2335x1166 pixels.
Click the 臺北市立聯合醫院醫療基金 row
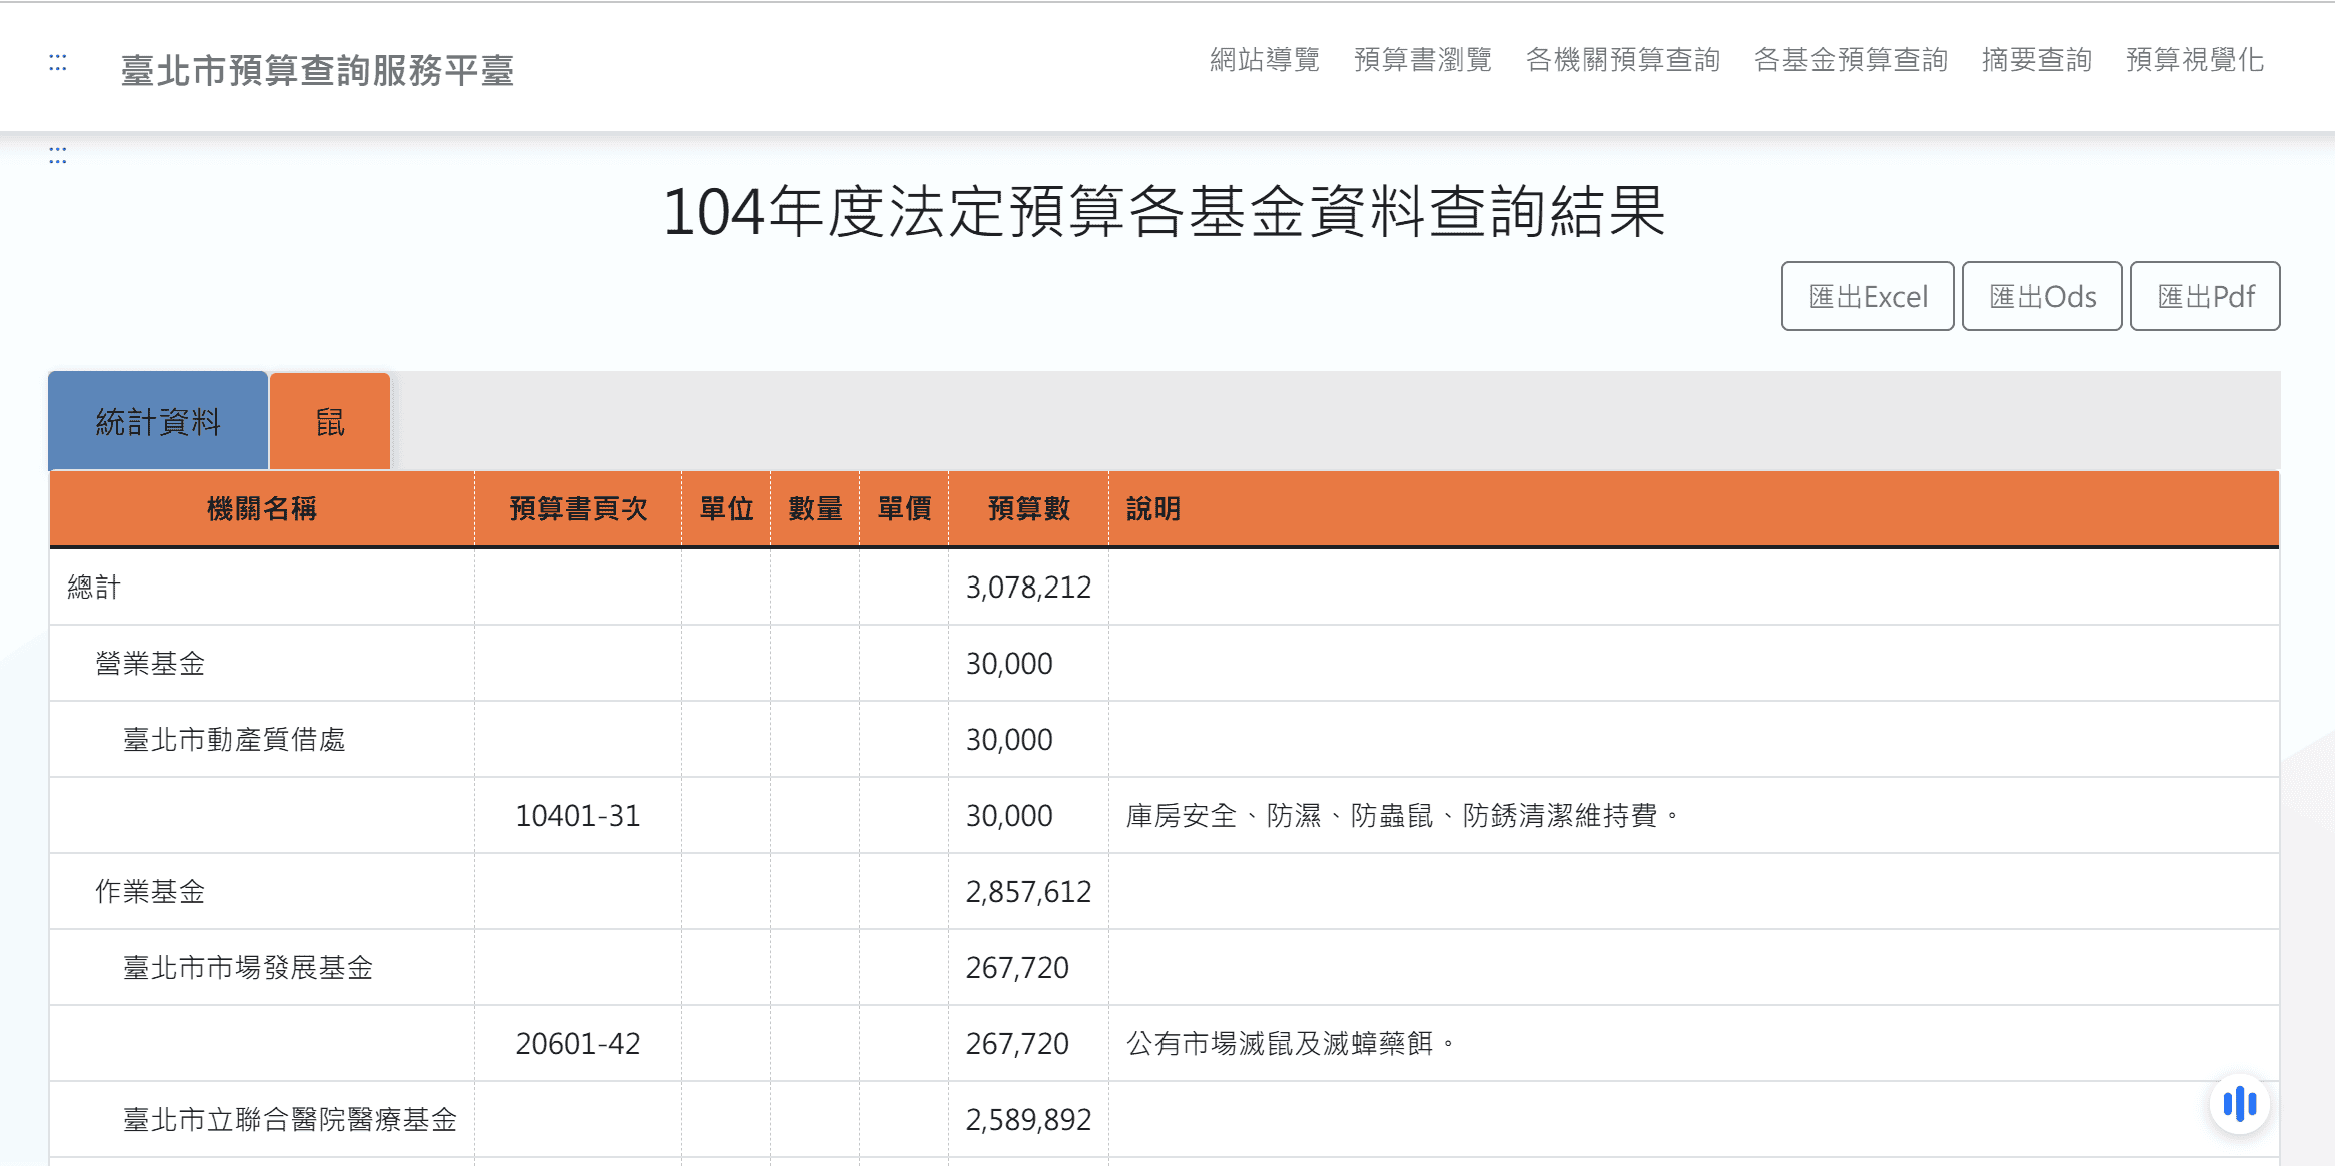pos(290,1120)
